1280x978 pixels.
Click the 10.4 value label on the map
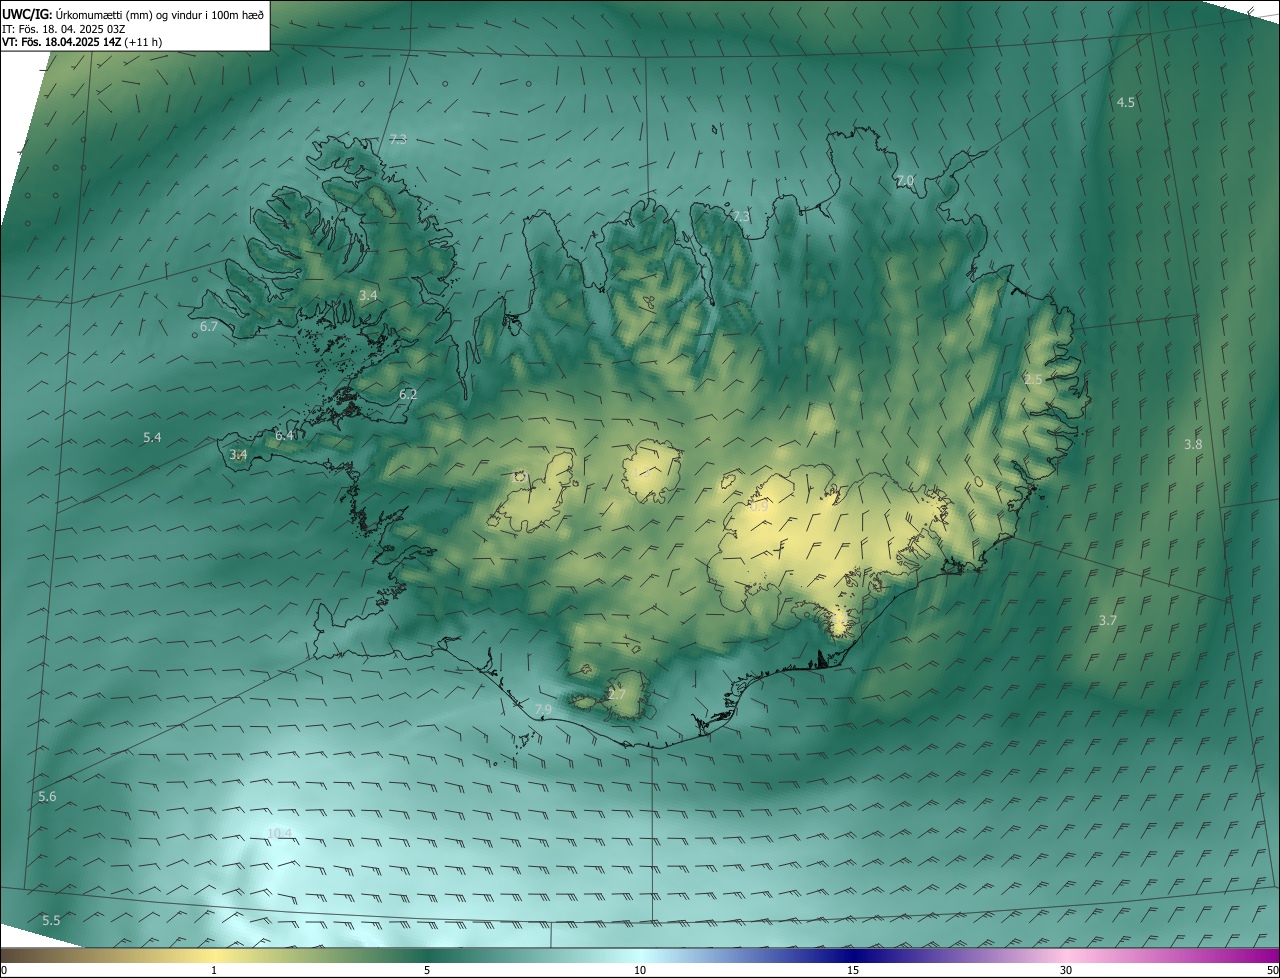click(280, 834)
